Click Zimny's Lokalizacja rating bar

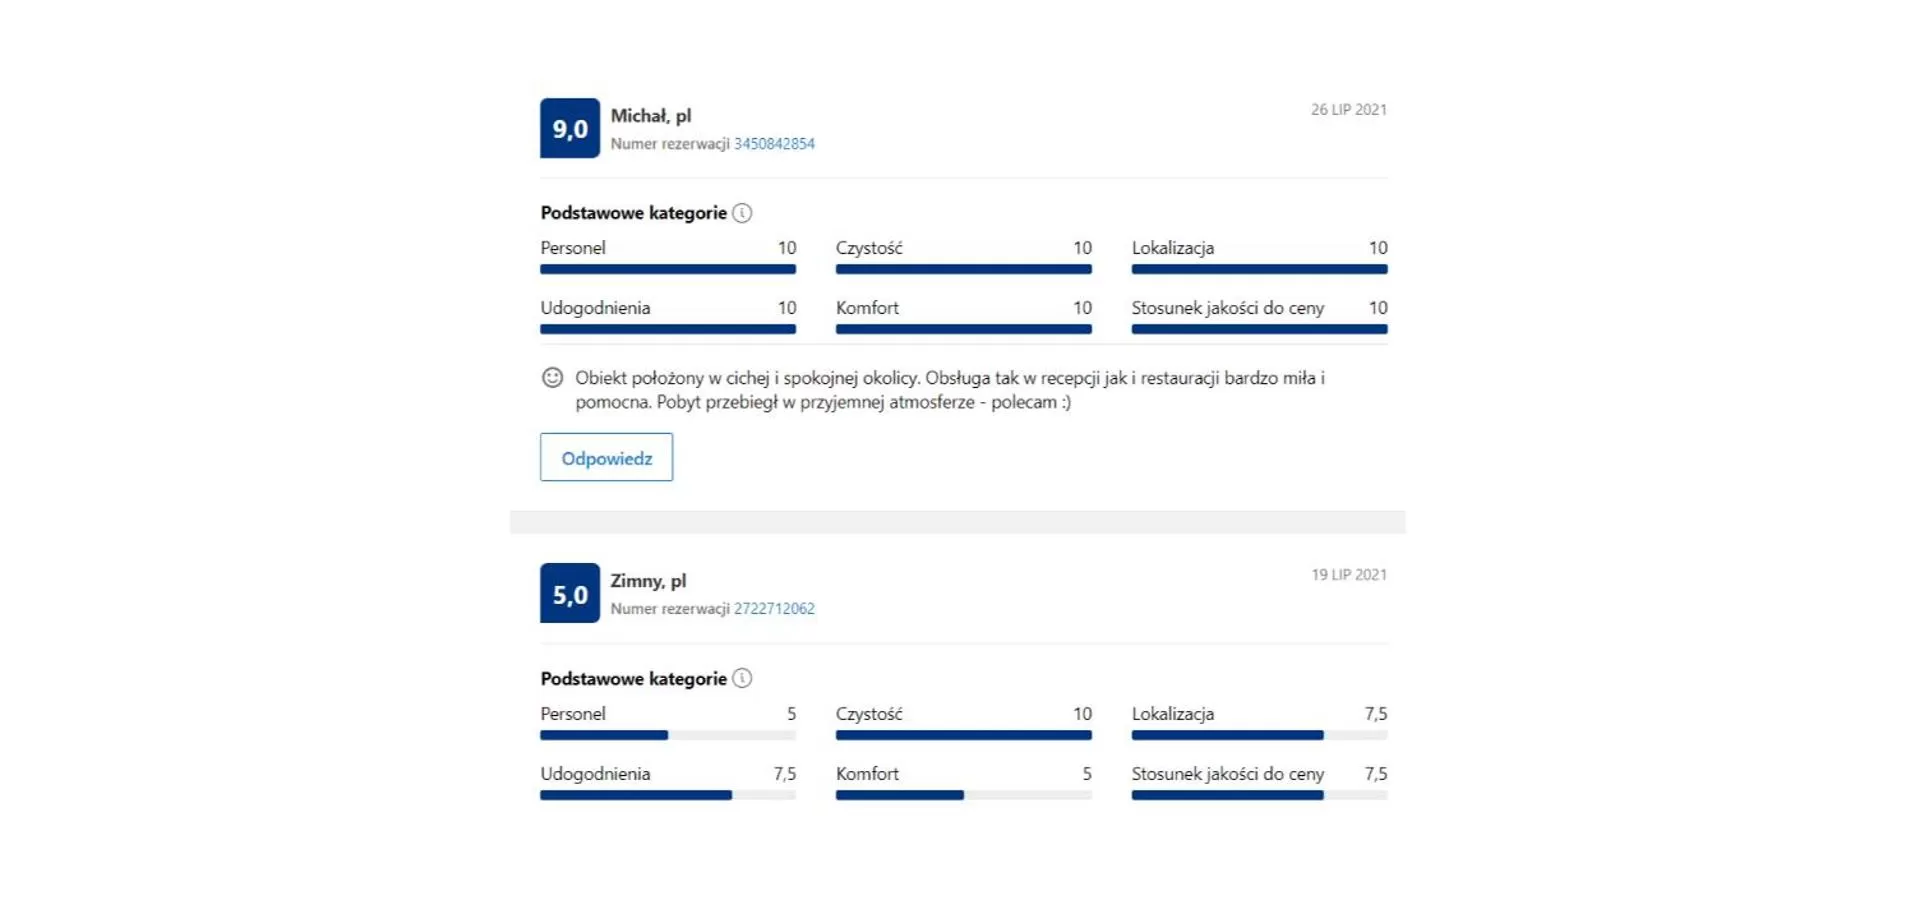(1259, 735)
